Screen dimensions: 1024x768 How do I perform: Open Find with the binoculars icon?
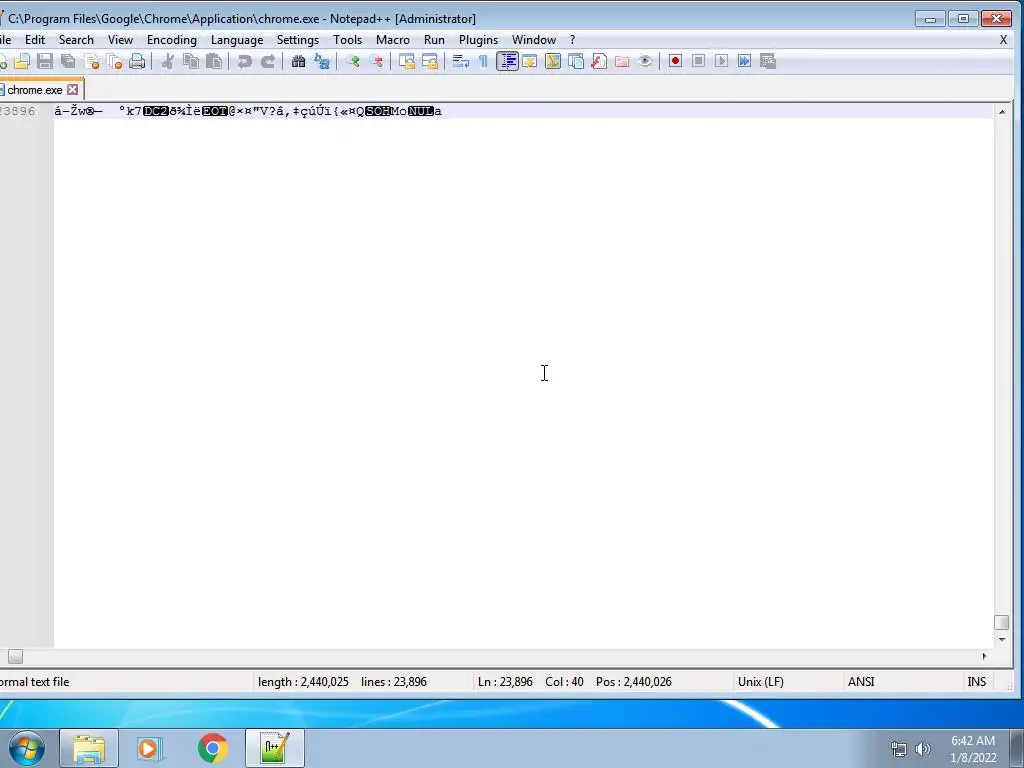(298, 61)
